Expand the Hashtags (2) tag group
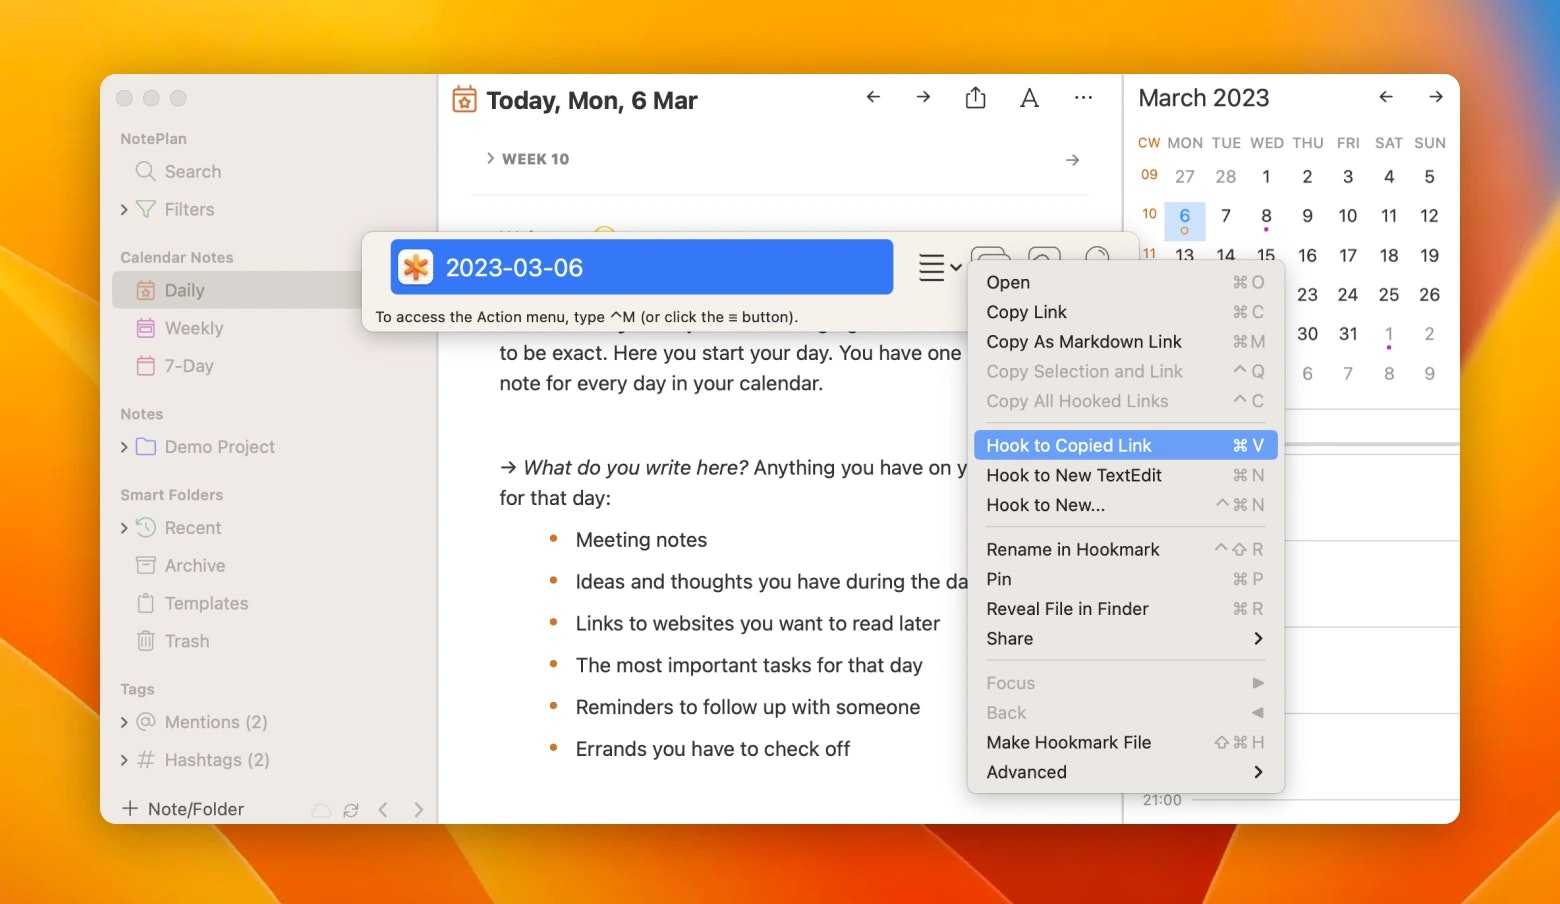Screen dimensions: 1560x904 (124, 760)
